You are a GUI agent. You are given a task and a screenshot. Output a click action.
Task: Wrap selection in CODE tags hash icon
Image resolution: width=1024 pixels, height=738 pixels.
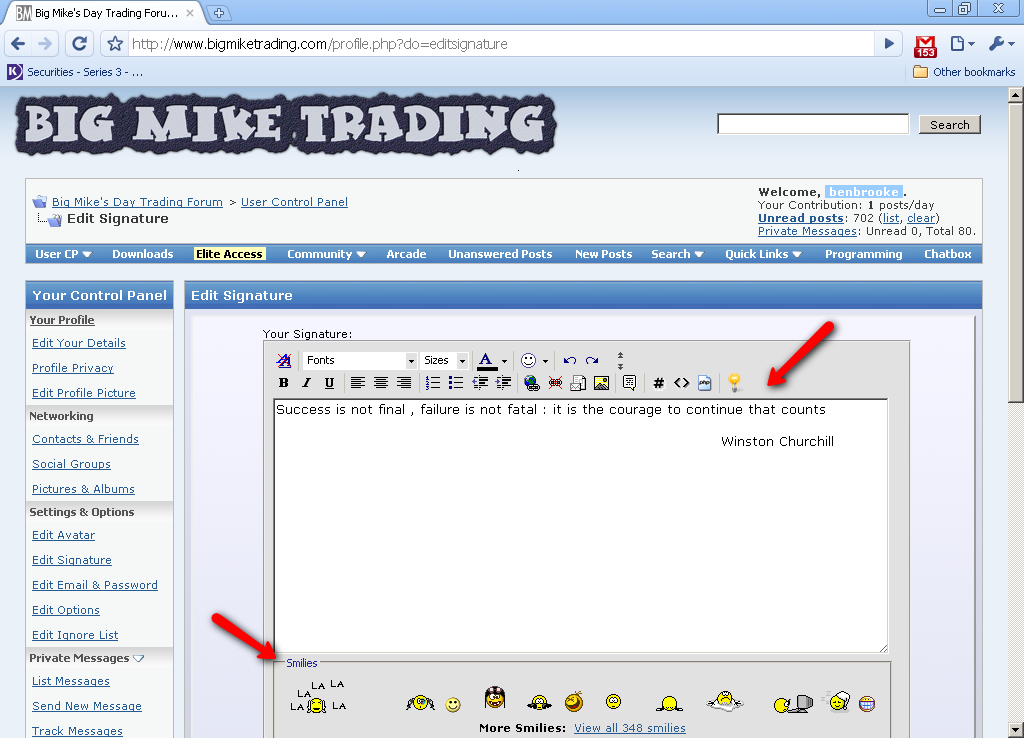[x=658, y=383]
